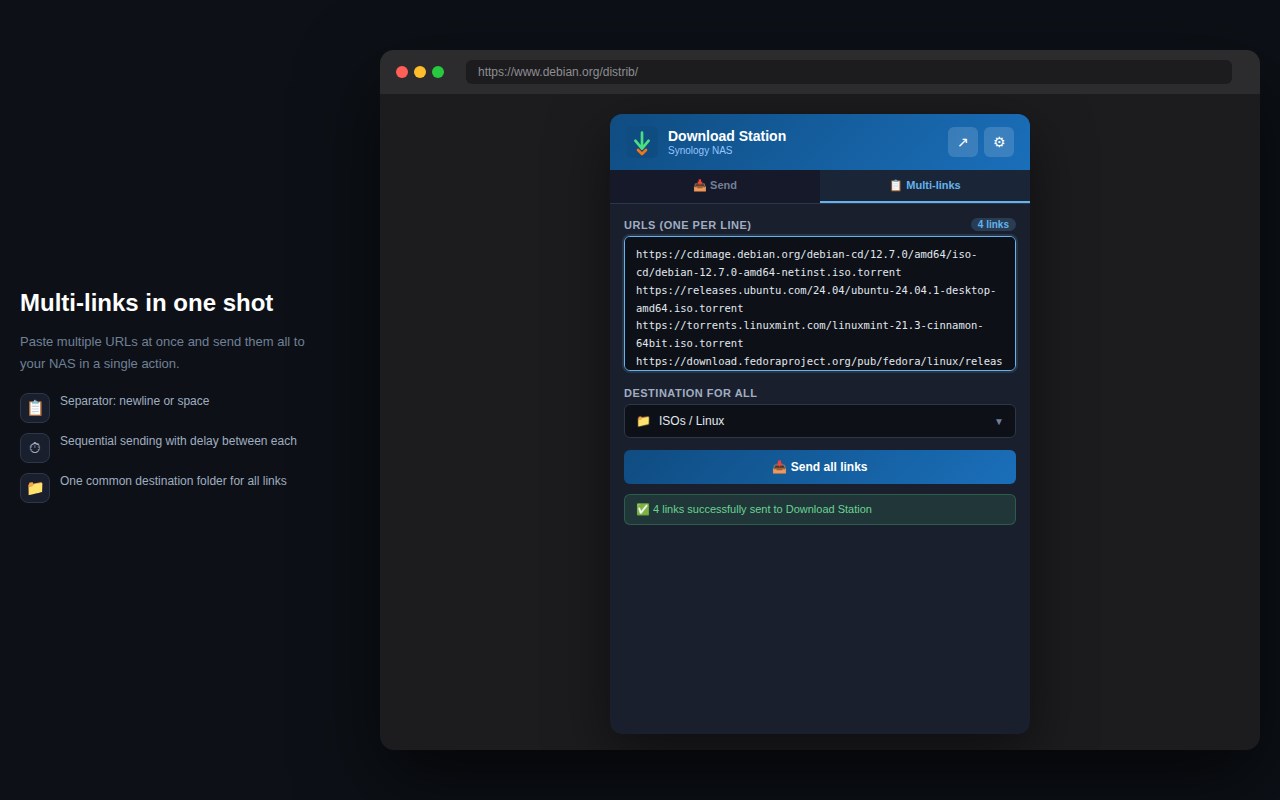Click the 'Synology NAS' subtitle

700,151
